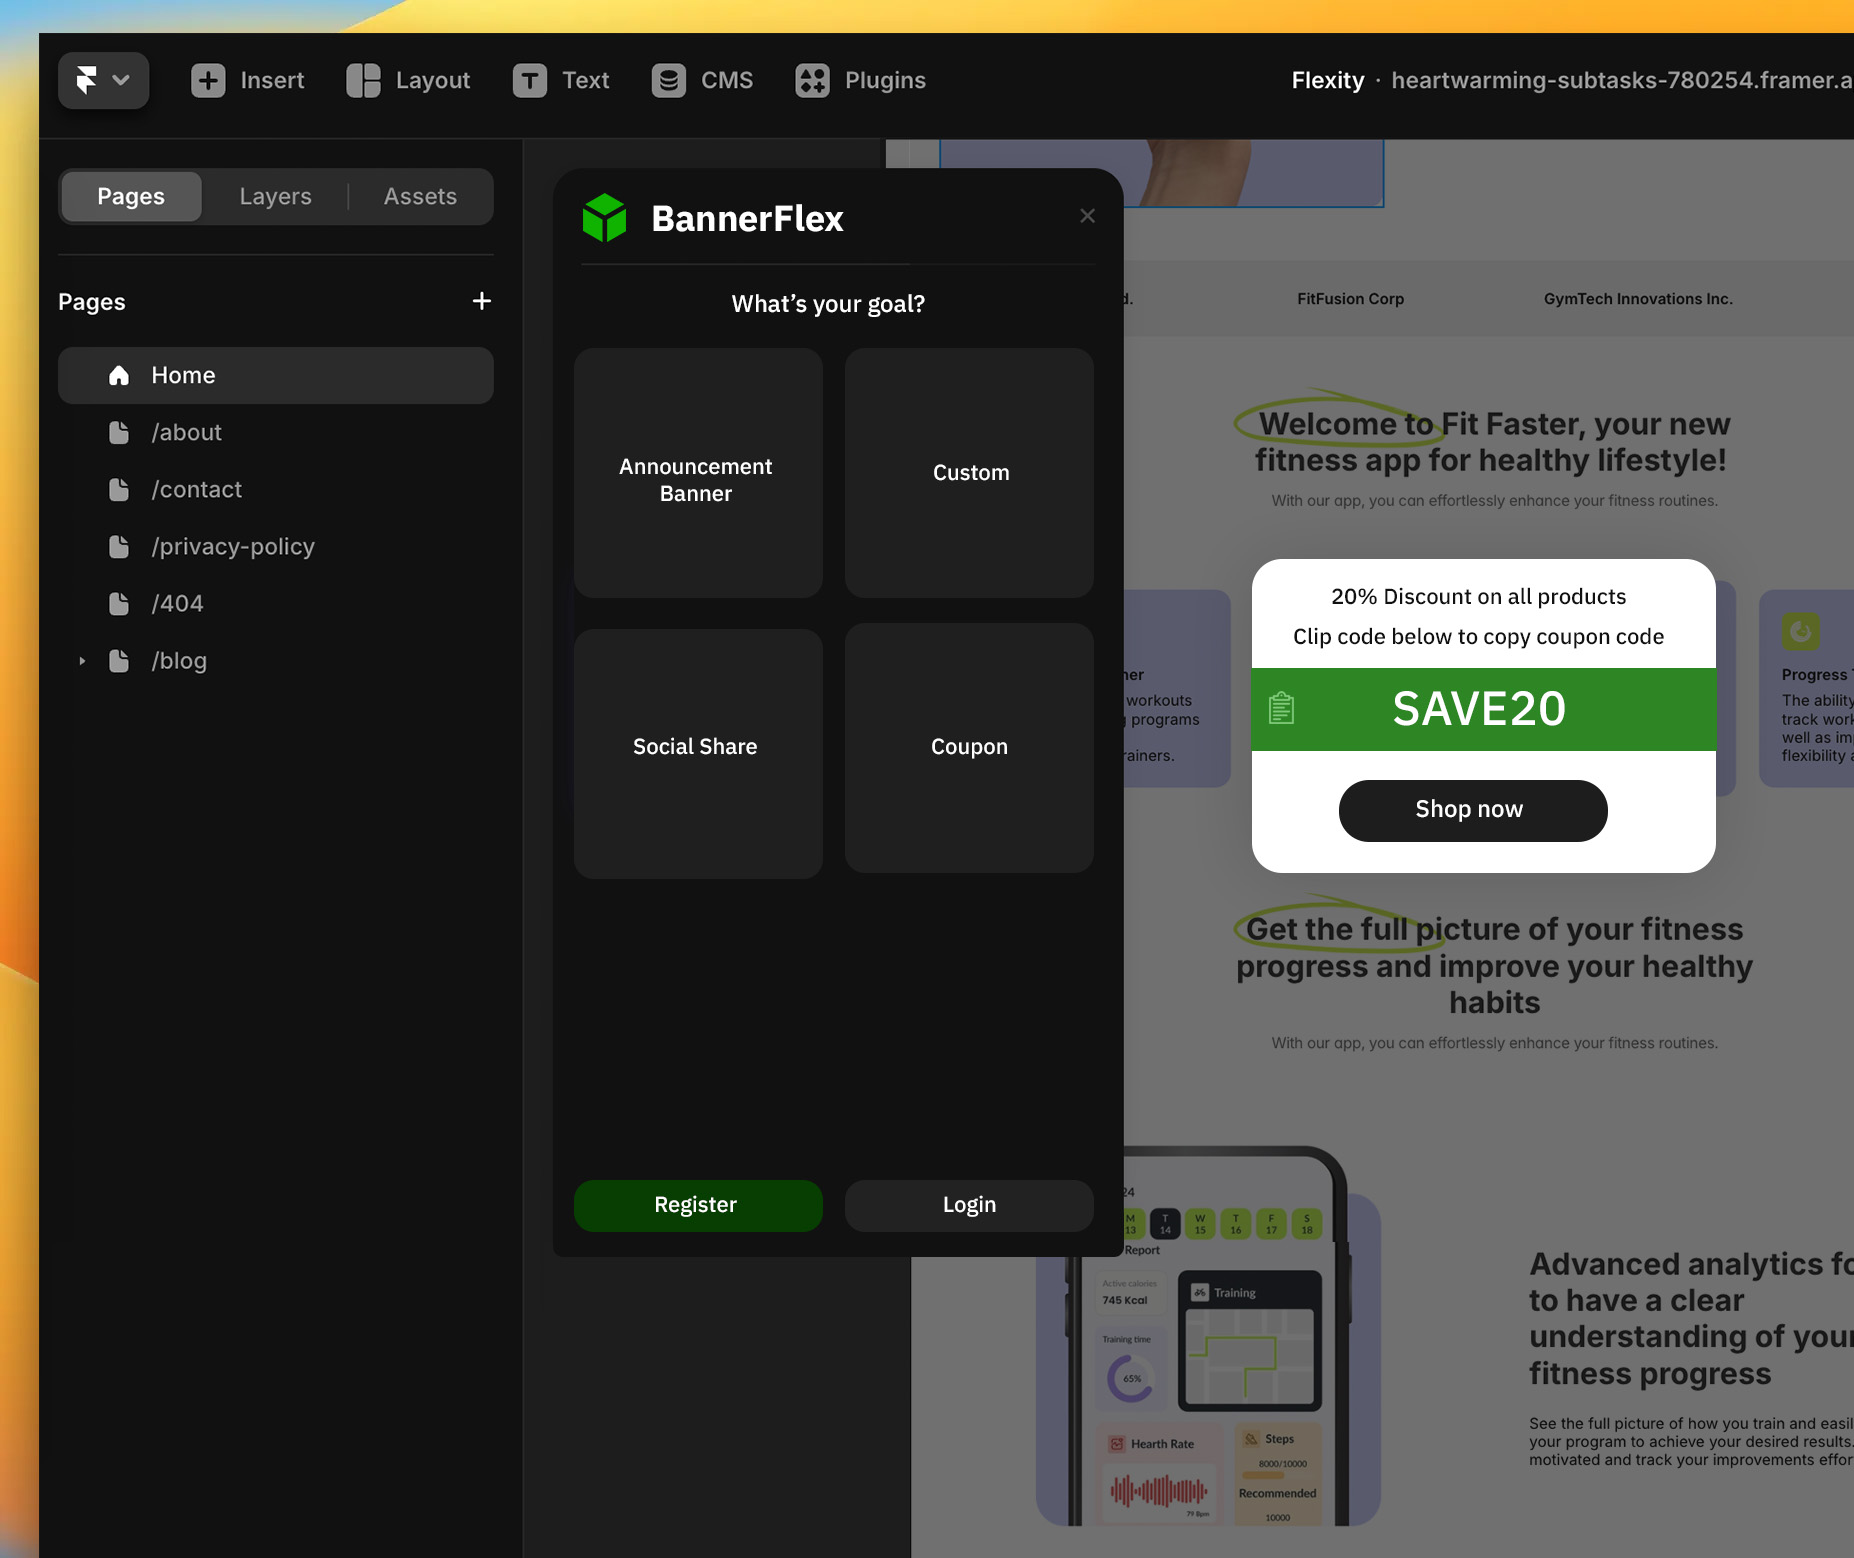1854x1558 pixels.
Task: Close the BannerFlex plugin panel
Action: pyautogui.click(x=1088, y=216)
